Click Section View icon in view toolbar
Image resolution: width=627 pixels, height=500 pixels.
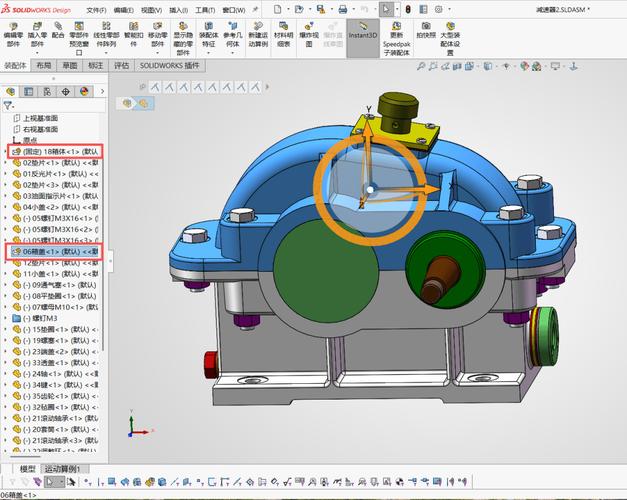(x=457, y=66)
